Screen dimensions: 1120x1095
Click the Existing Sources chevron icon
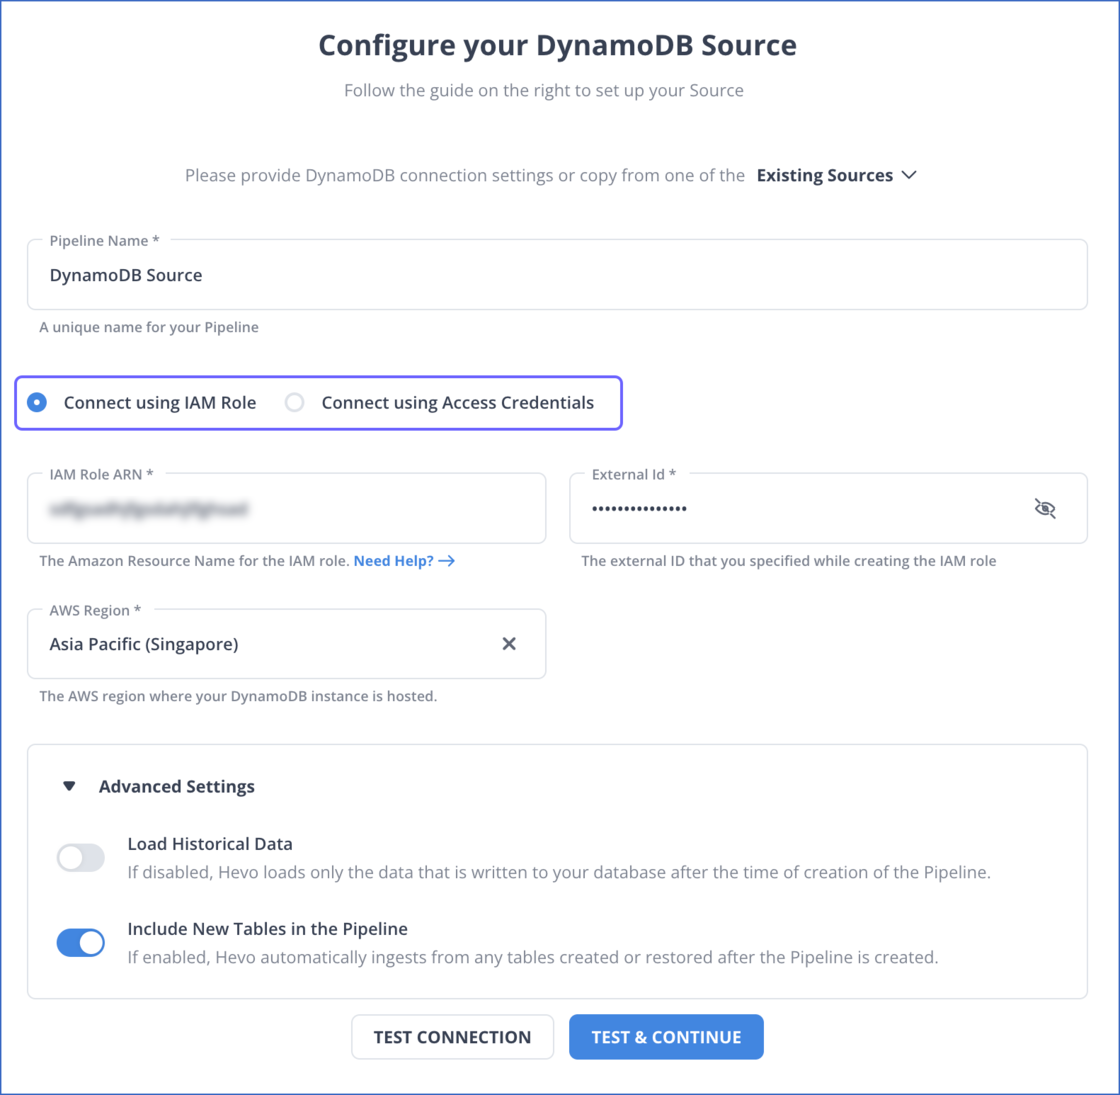tap(909, 175)
